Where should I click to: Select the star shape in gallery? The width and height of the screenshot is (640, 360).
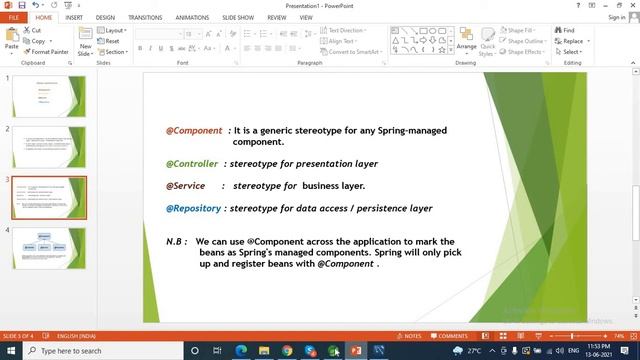442,50
